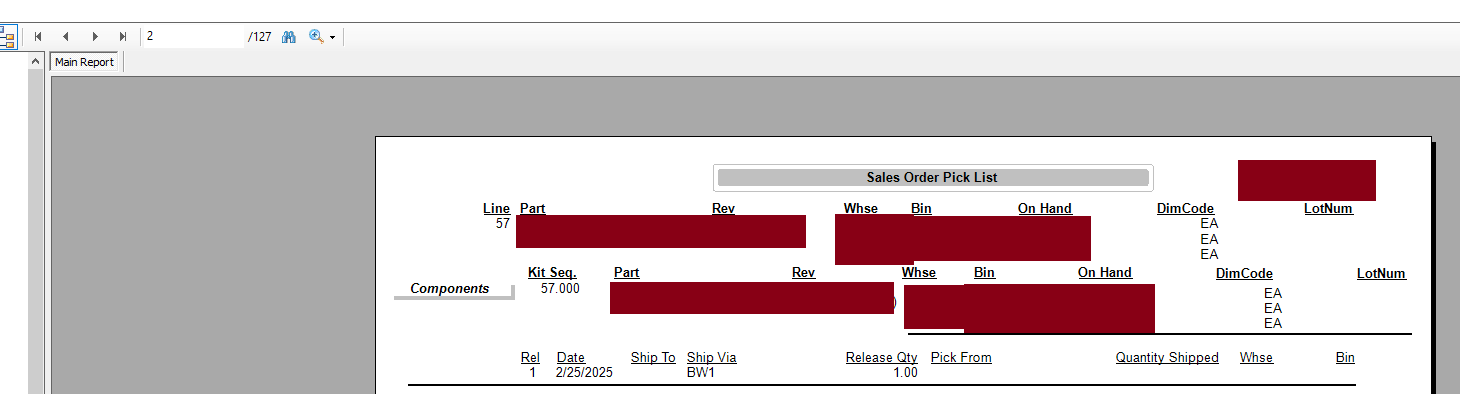Toggle the group tree panel icon

[x=7, y=37]
